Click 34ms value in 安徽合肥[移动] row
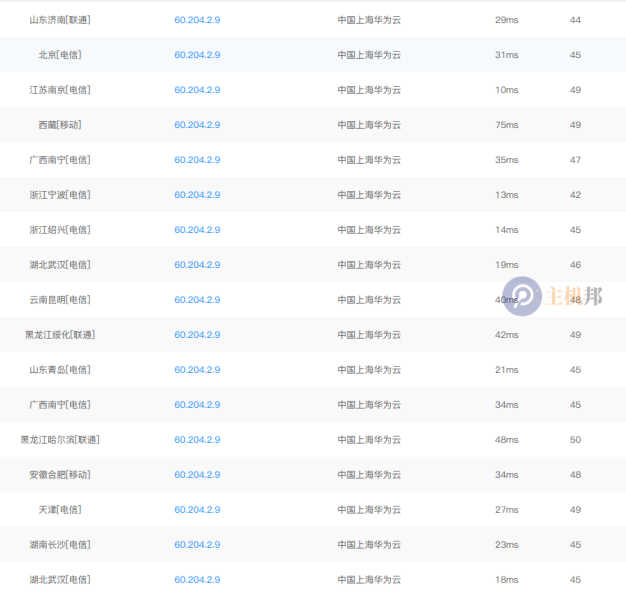The width and height of the screenshot is (626, 594). pyautogui.click(x=507, y=475)
